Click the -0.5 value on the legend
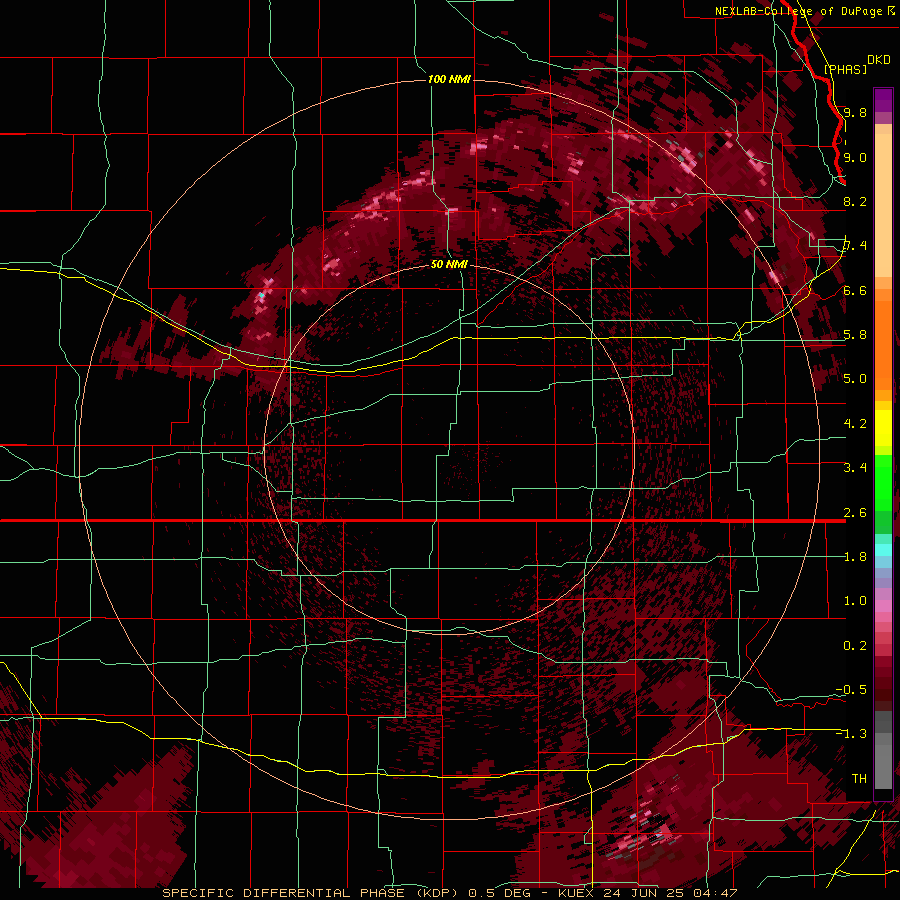The height and width of the screenshot is (900, 900). point(851,690)
